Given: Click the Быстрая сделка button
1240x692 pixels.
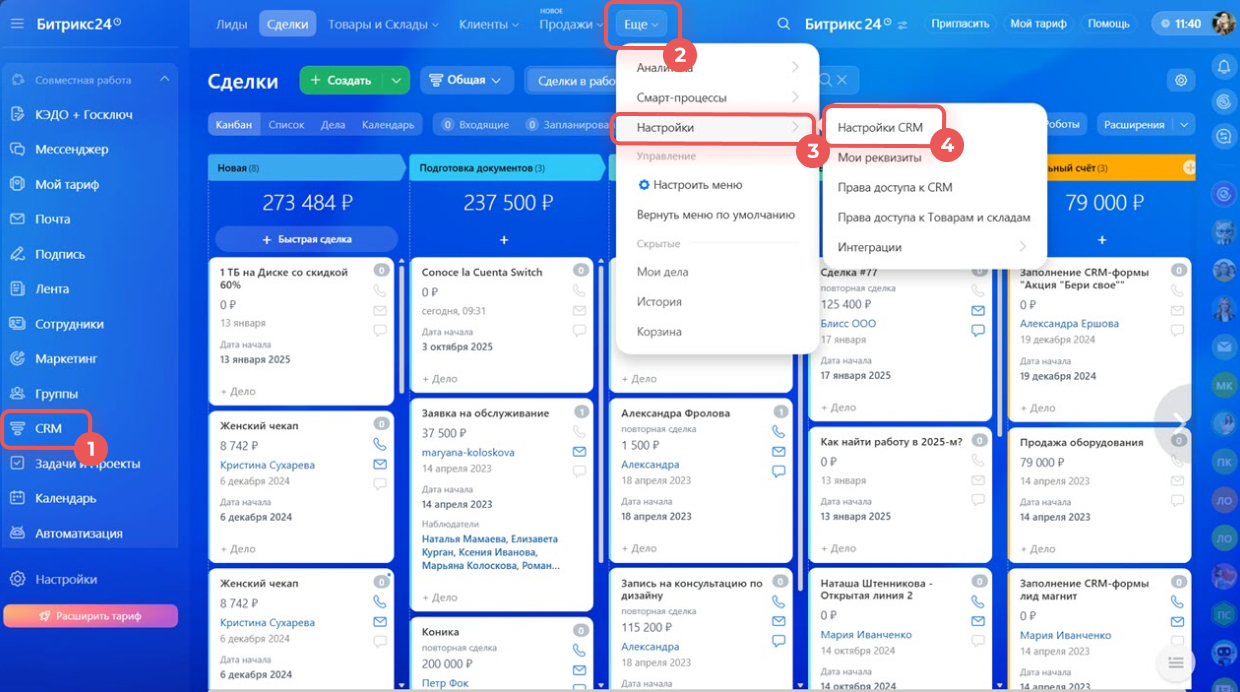Looking at the screenshot, I should click(306, 240).
